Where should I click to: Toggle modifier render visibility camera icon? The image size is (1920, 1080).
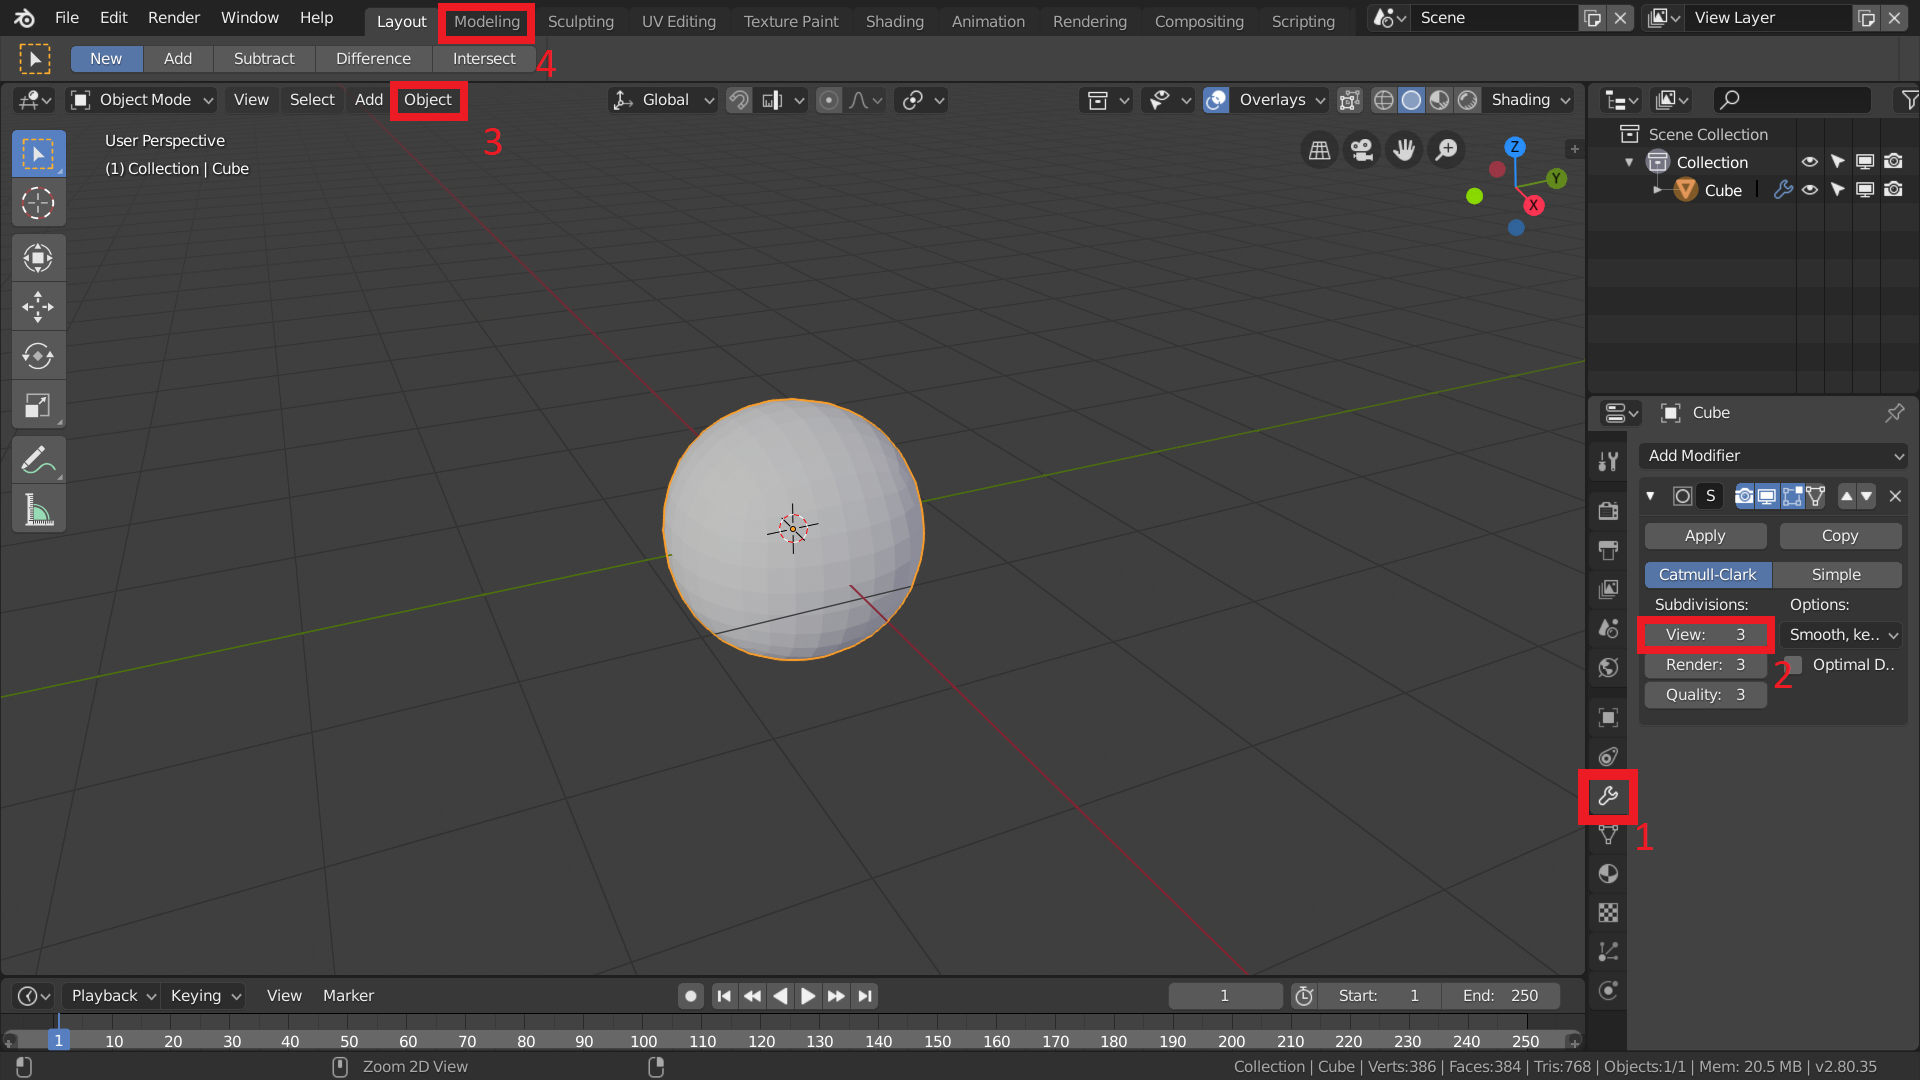(x=1744, y=496)
